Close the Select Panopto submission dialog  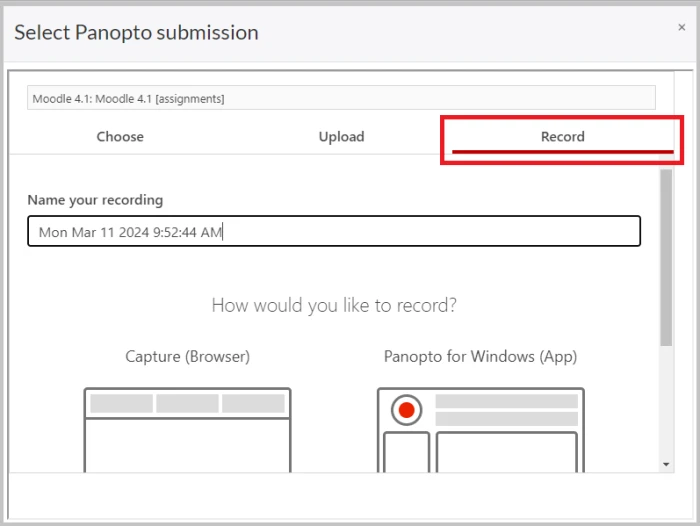coord(681,27)
